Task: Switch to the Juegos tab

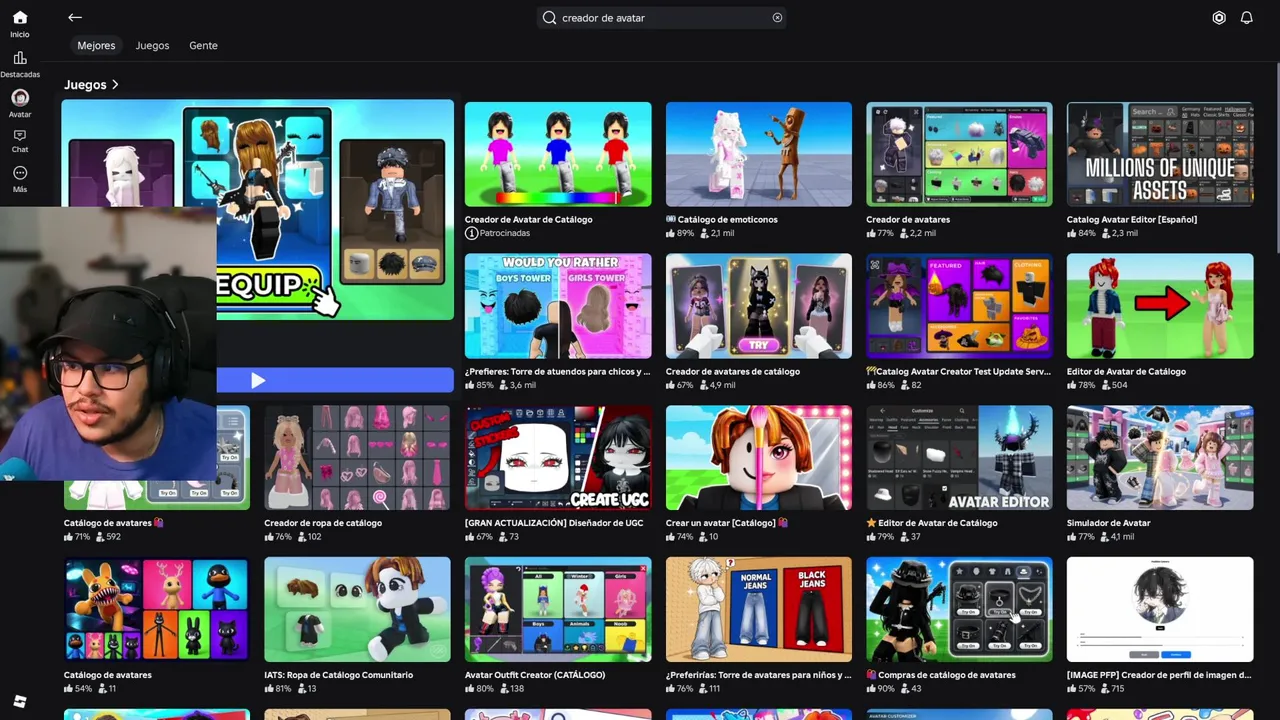Action: tap(152, 45)
